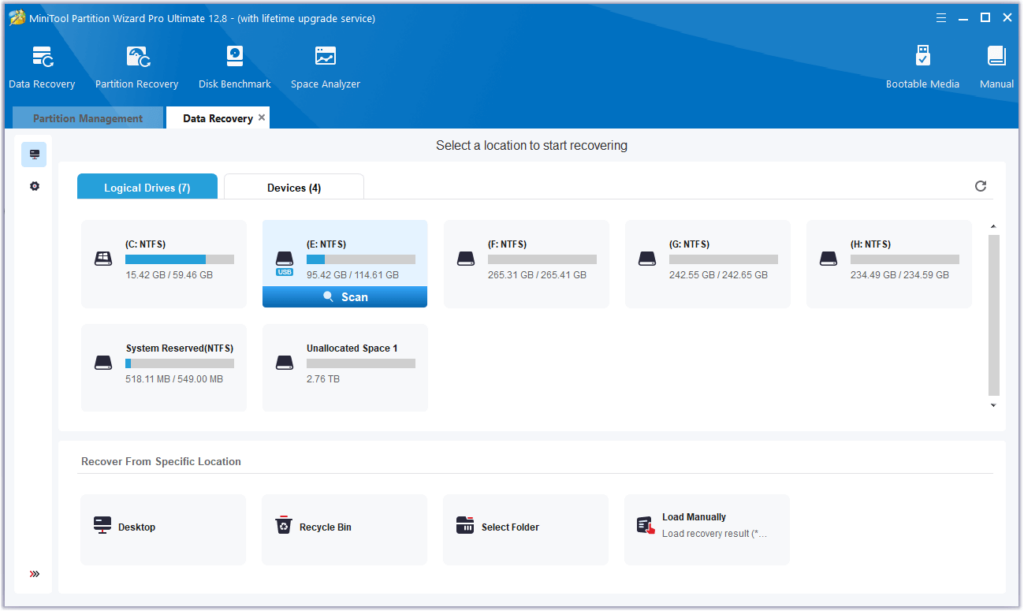Switch to the Partition Management tab
This screenshot has height=611, width=1024.
click(x=86, y=117)
